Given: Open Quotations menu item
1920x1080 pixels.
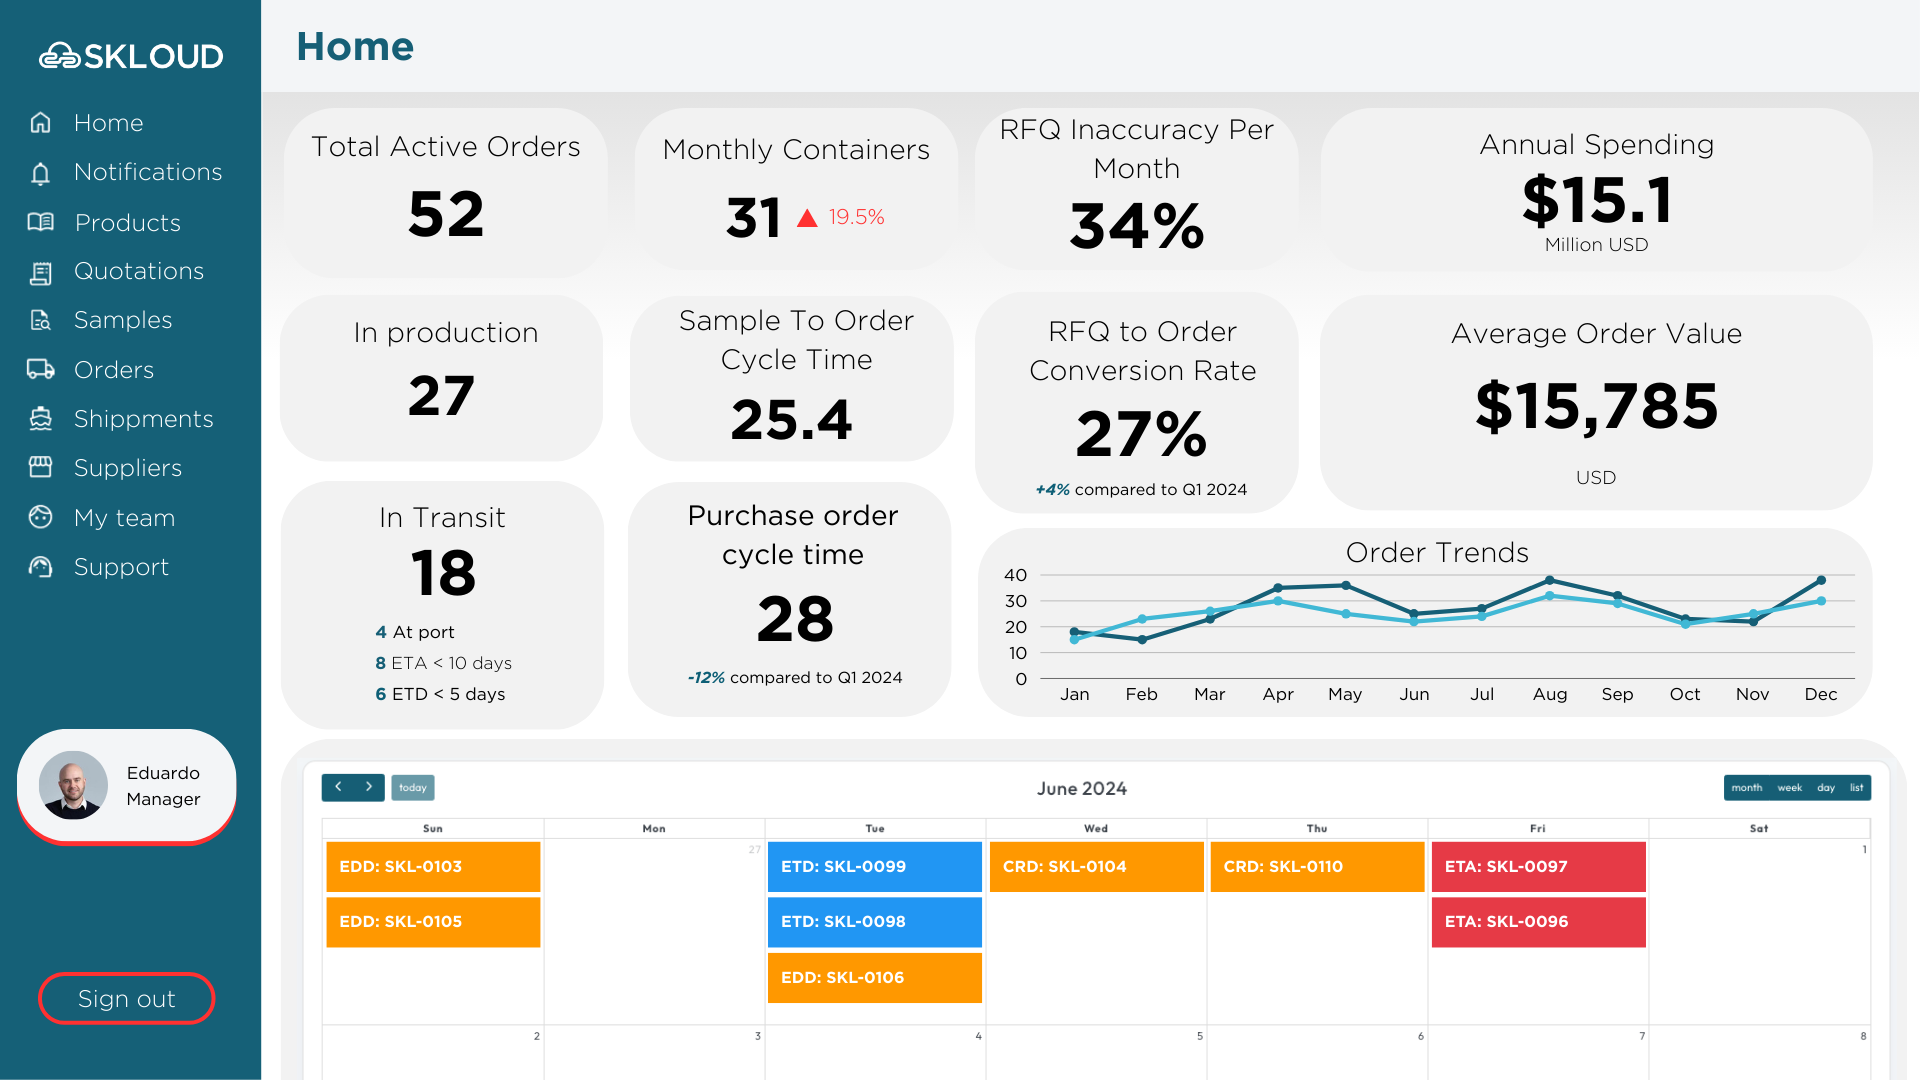Looking at the screenshot, I should 139,271.
